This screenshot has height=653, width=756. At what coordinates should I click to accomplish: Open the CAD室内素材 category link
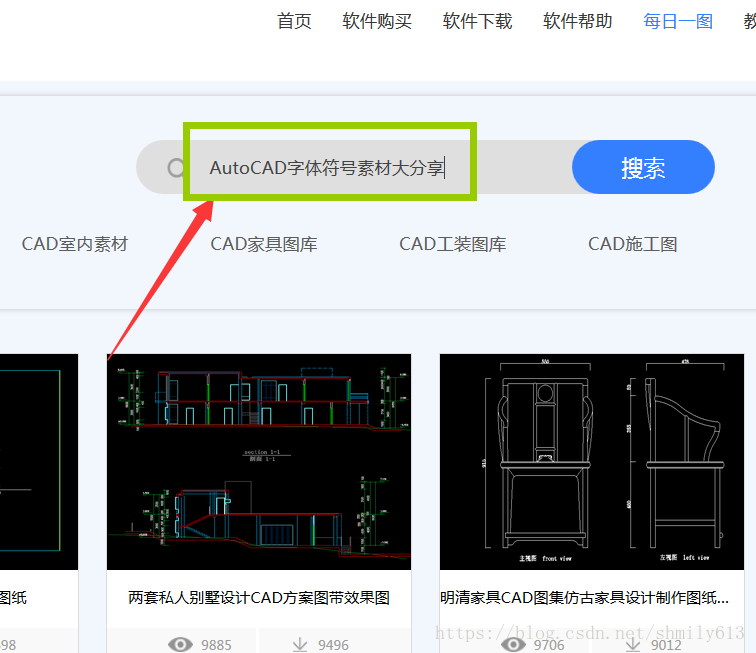[x=75, y=244]
